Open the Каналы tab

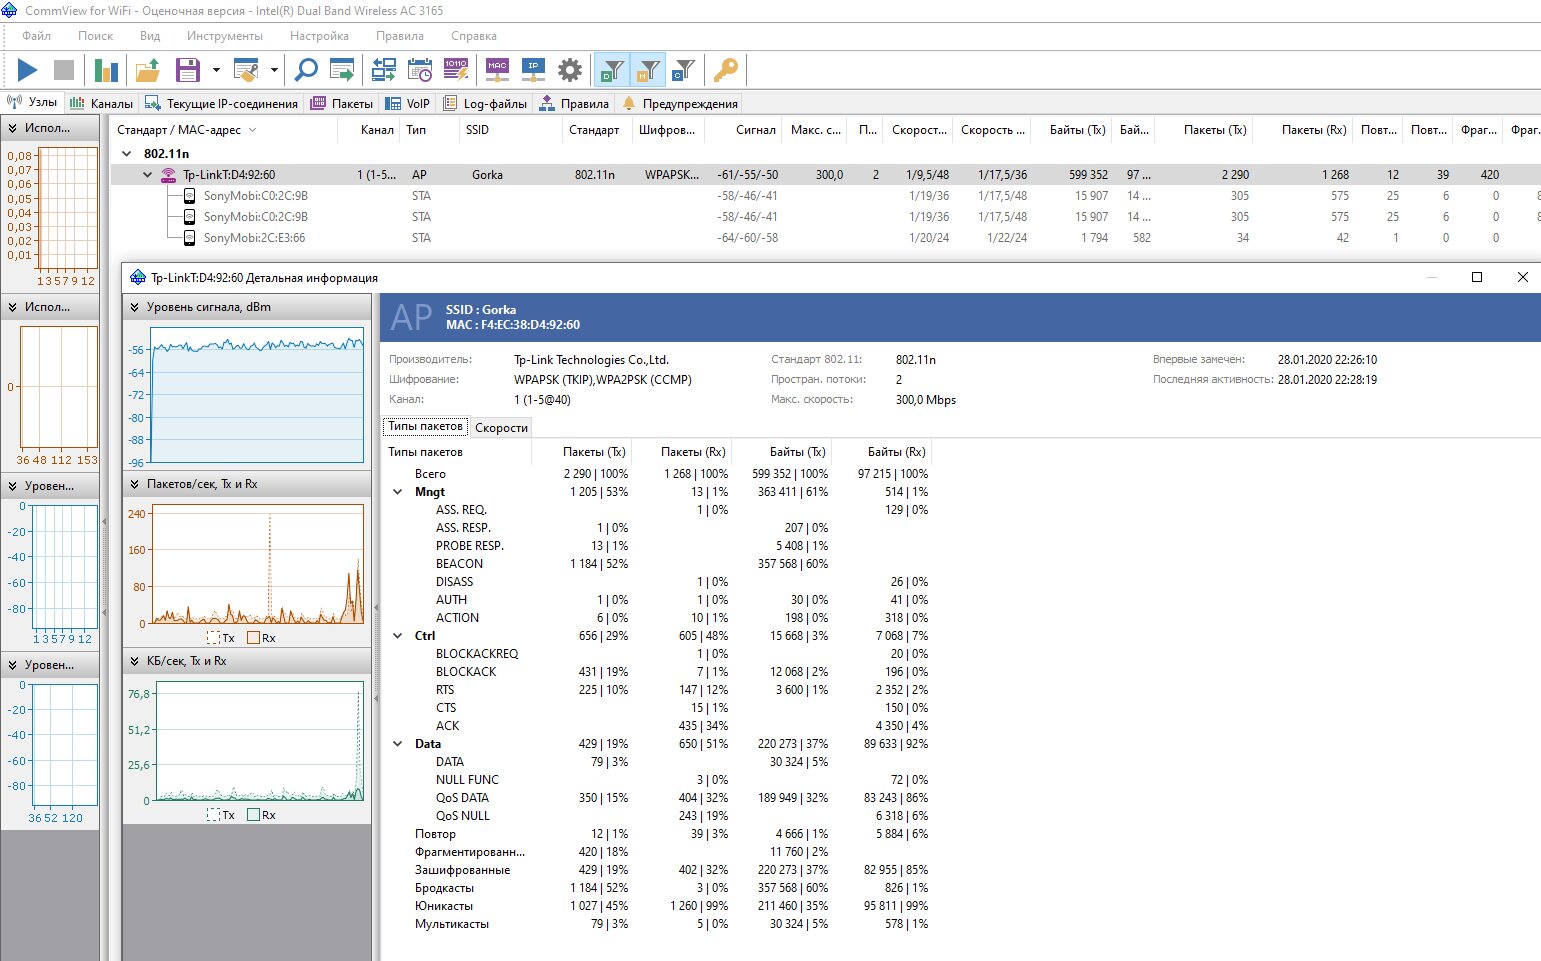click(101, 103)
